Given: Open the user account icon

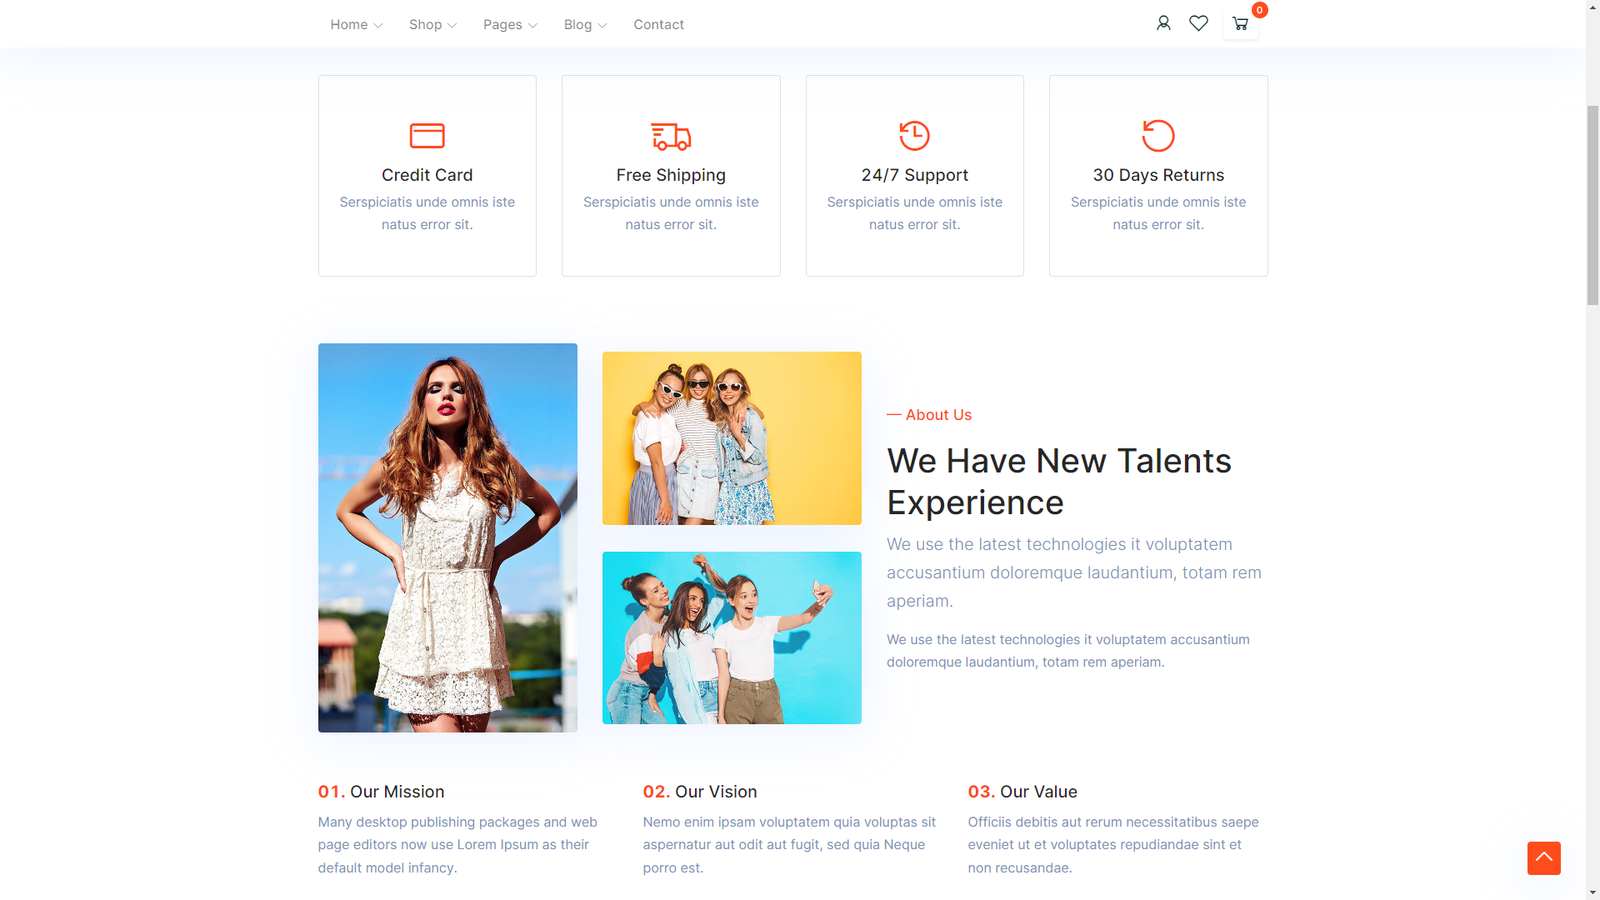Looking at the screenshot, I should pyautogui.click(x=1163, y=23).
